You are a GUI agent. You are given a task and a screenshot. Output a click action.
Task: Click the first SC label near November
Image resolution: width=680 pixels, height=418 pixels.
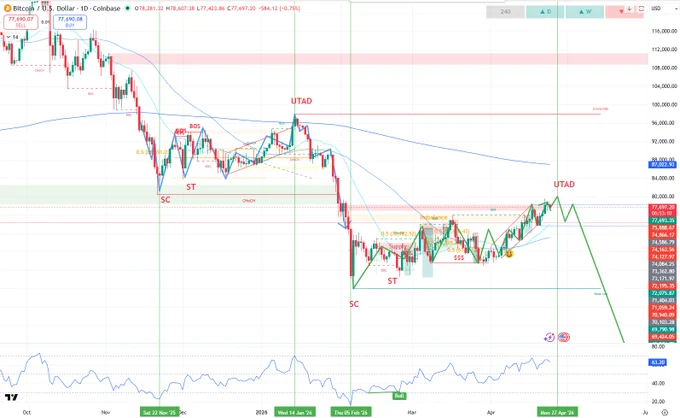(x=165, y=200)
